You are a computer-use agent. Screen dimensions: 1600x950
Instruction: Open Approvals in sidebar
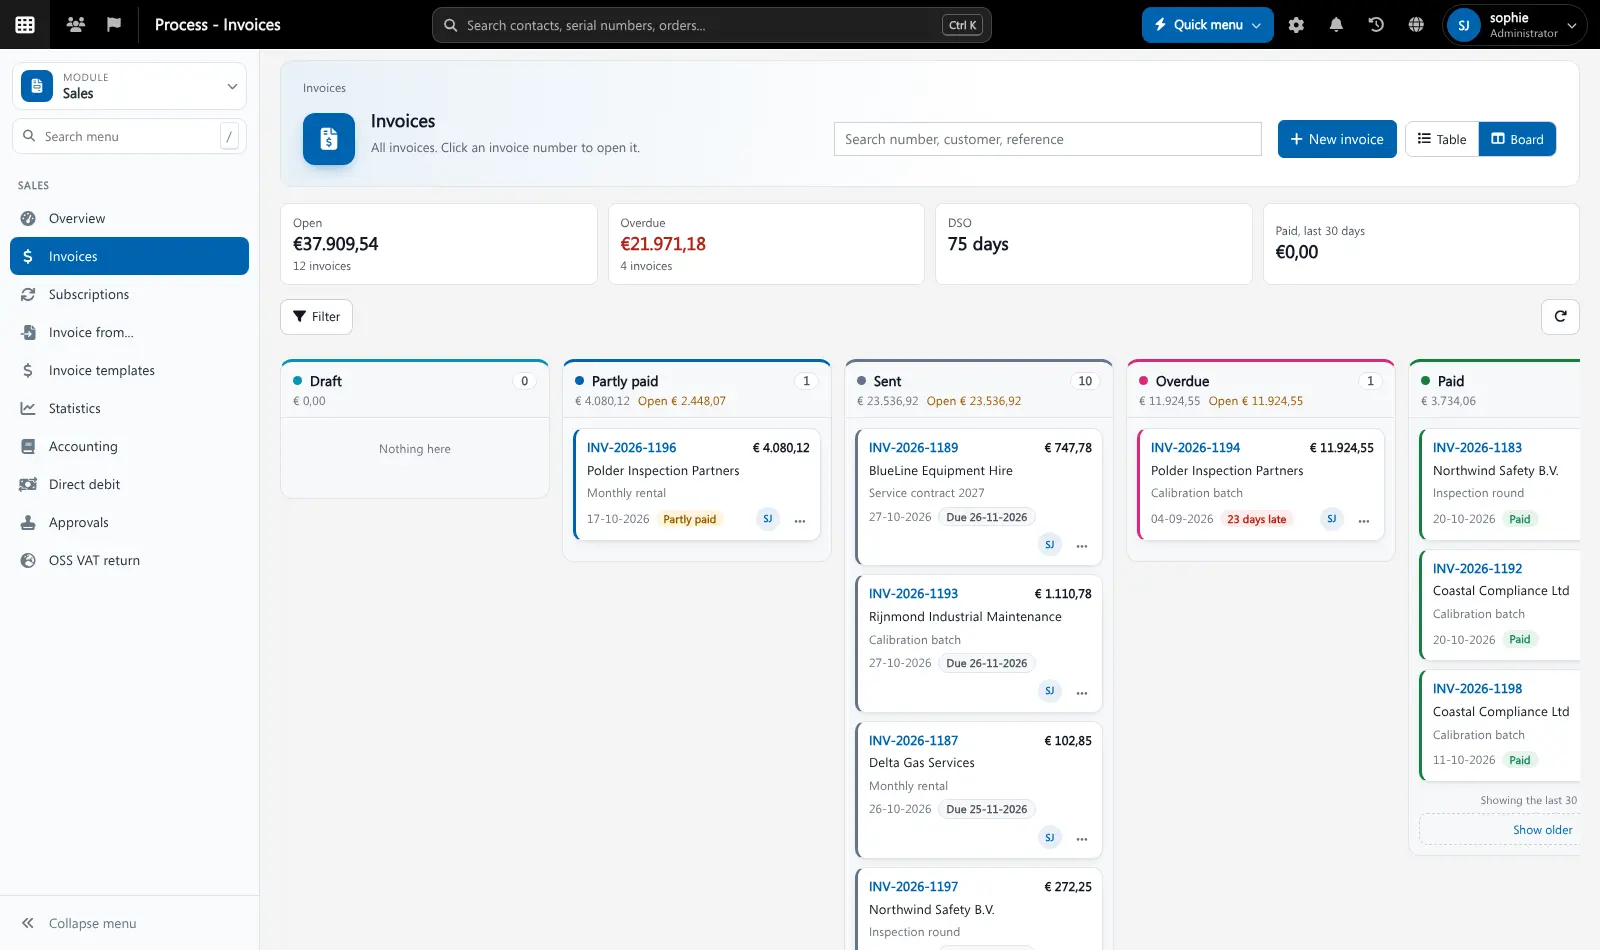tap(129, 523)
